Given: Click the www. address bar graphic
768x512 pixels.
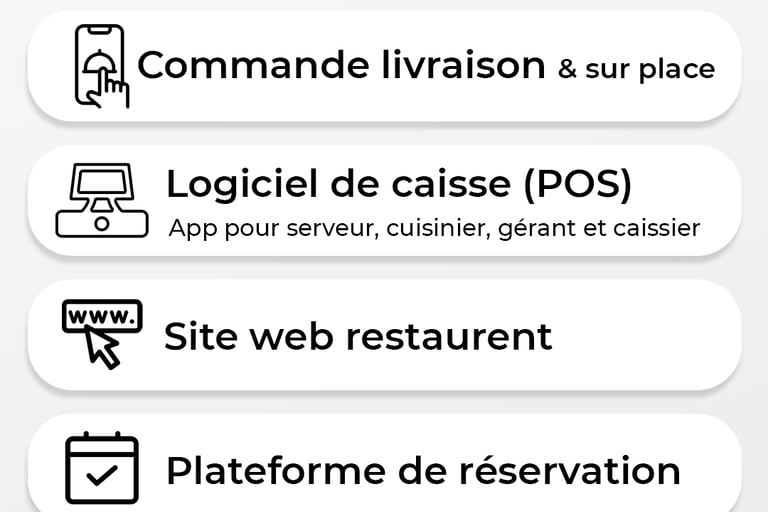Looking at the screenshot, I should click(102, 316).
